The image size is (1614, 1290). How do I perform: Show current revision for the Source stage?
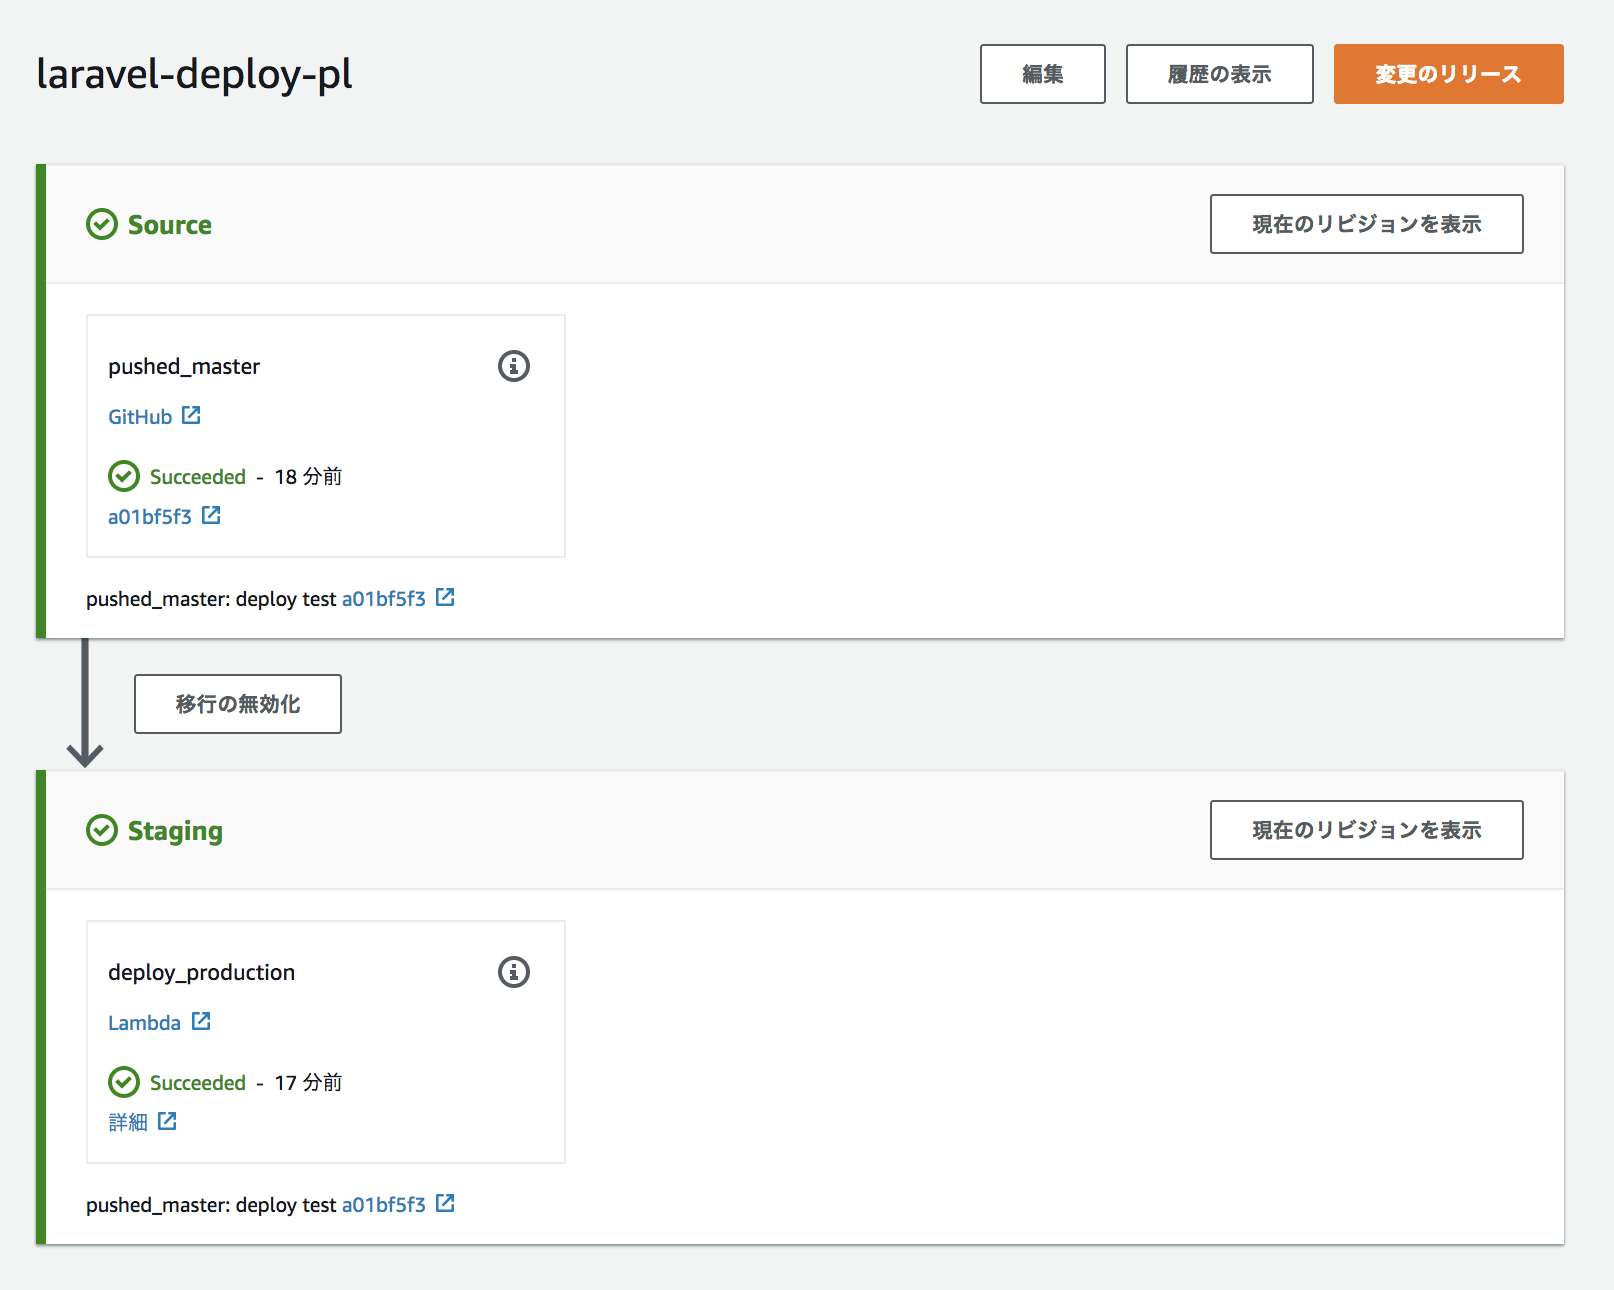[1366, 224]
